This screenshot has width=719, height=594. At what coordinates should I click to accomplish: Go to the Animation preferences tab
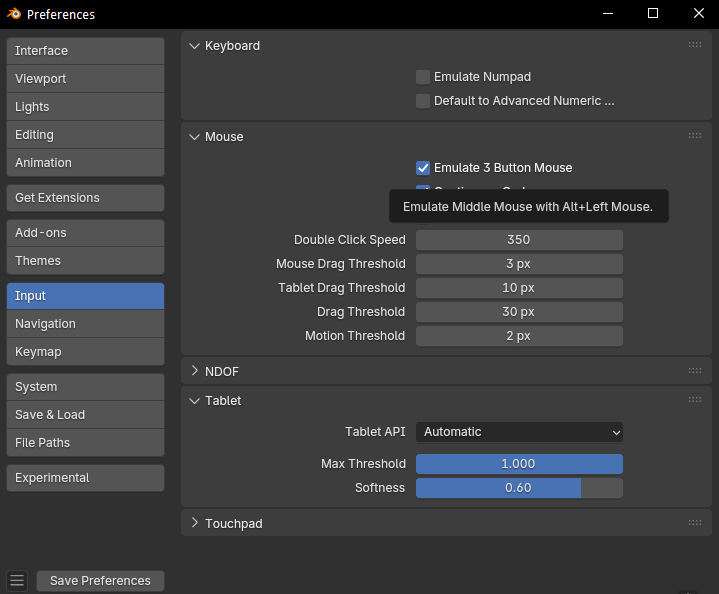tap(85, 163)
